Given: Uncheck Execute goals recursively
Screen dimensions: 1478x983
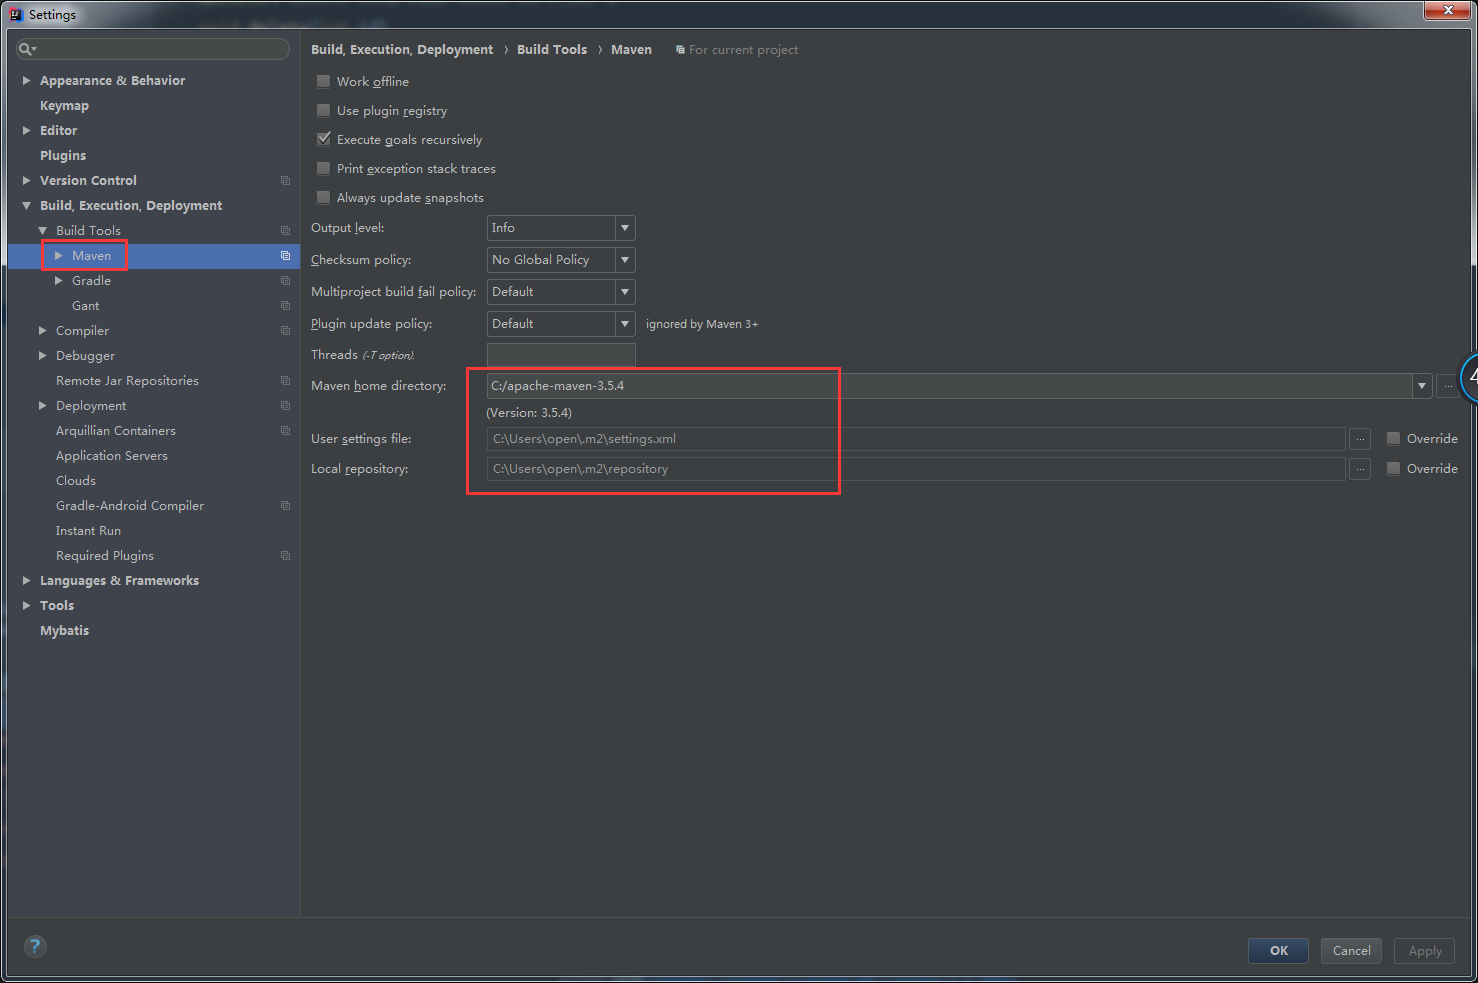Looking at the screenshot, I should click(x=323, y=139).
